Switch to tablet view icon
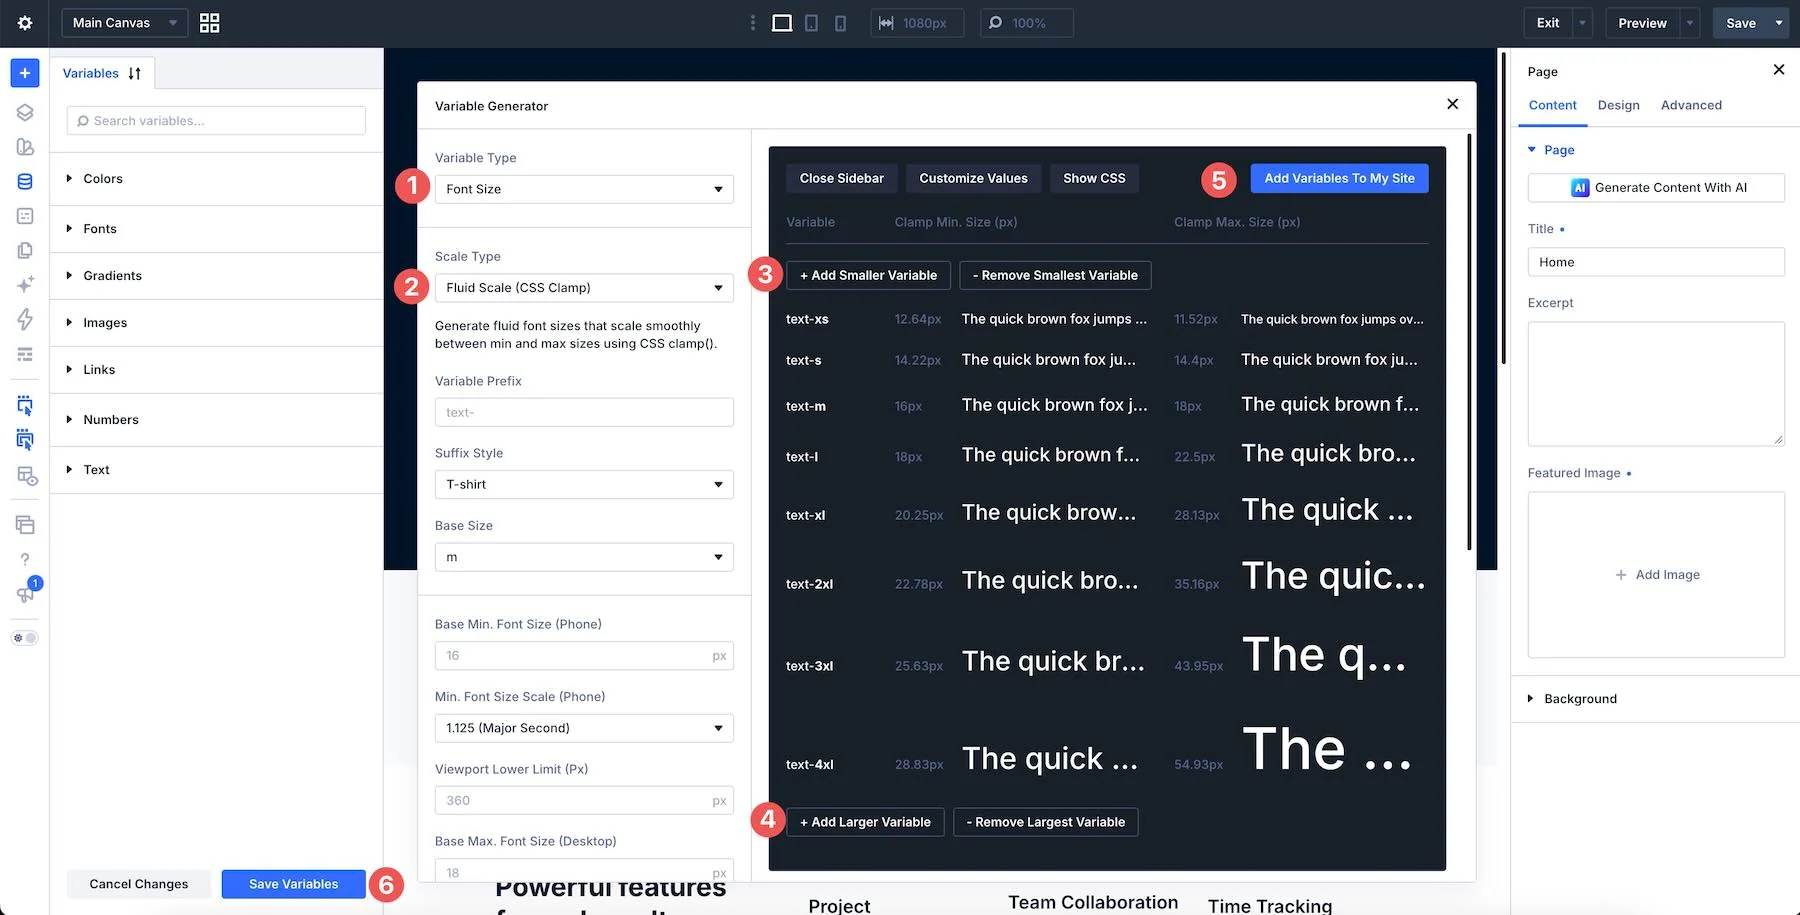Viewport: 1800px width, 915px height. click(x=811, y=23)
